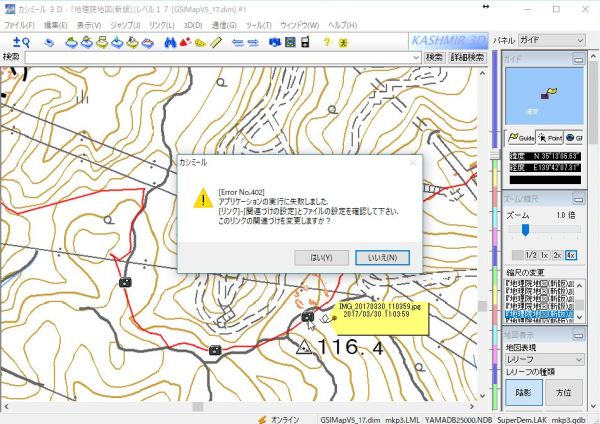Image resolution: width=600 pixels, height=424 pixels.
Task: Click いいえ(N) in the error dialog
Action: coord(382,258)
